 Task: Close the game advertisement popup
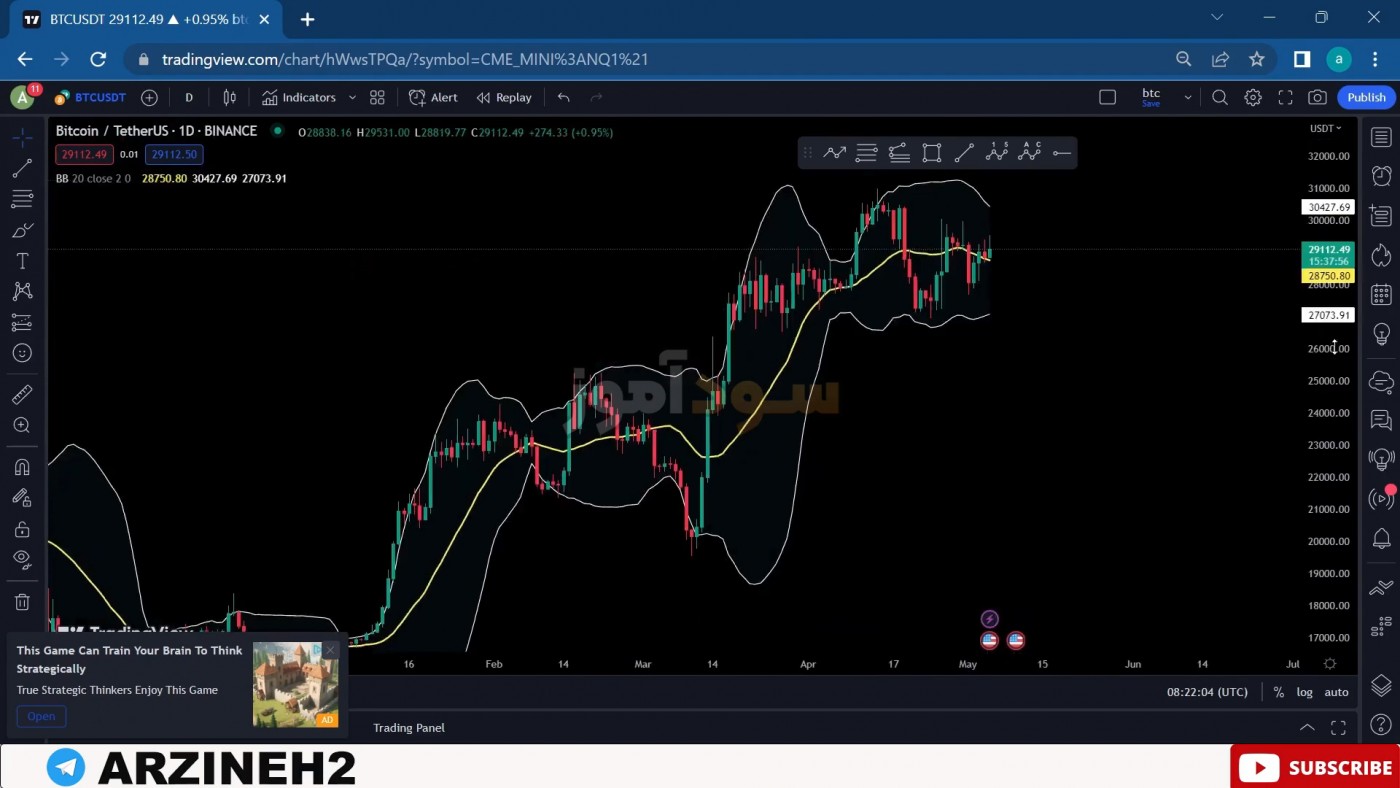[330, 650]
